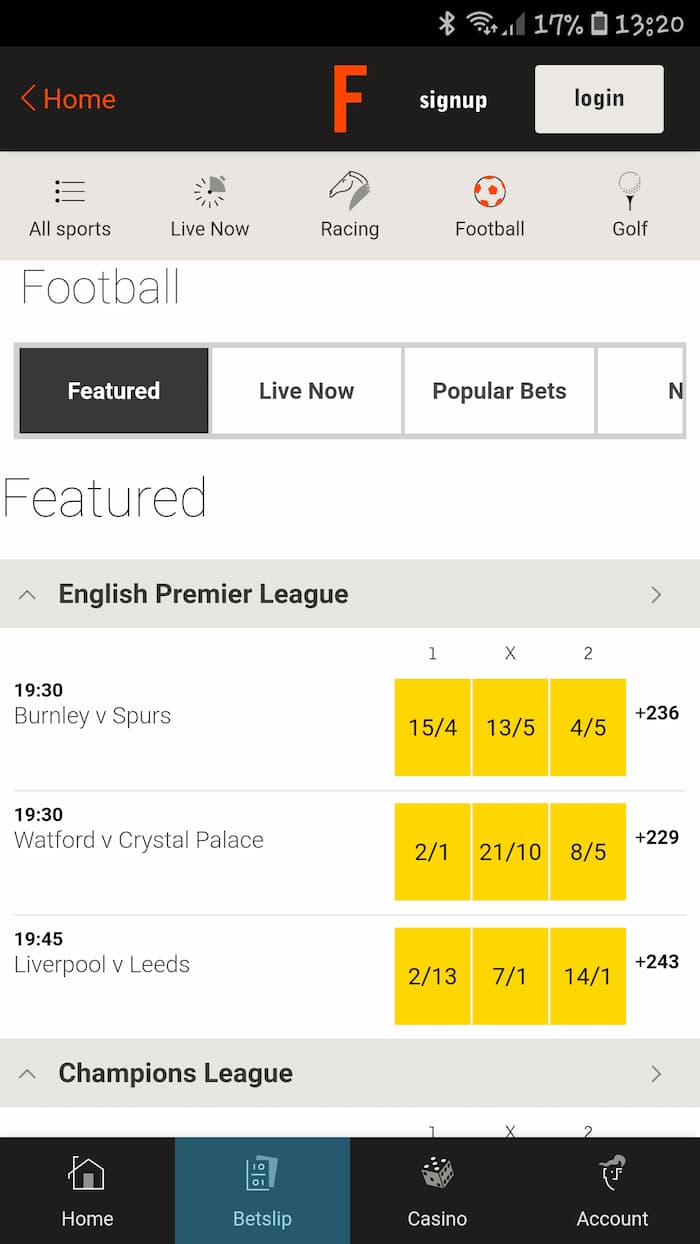Tap the signup link
Screen dimensions: 700x1244
coord(453,100)
